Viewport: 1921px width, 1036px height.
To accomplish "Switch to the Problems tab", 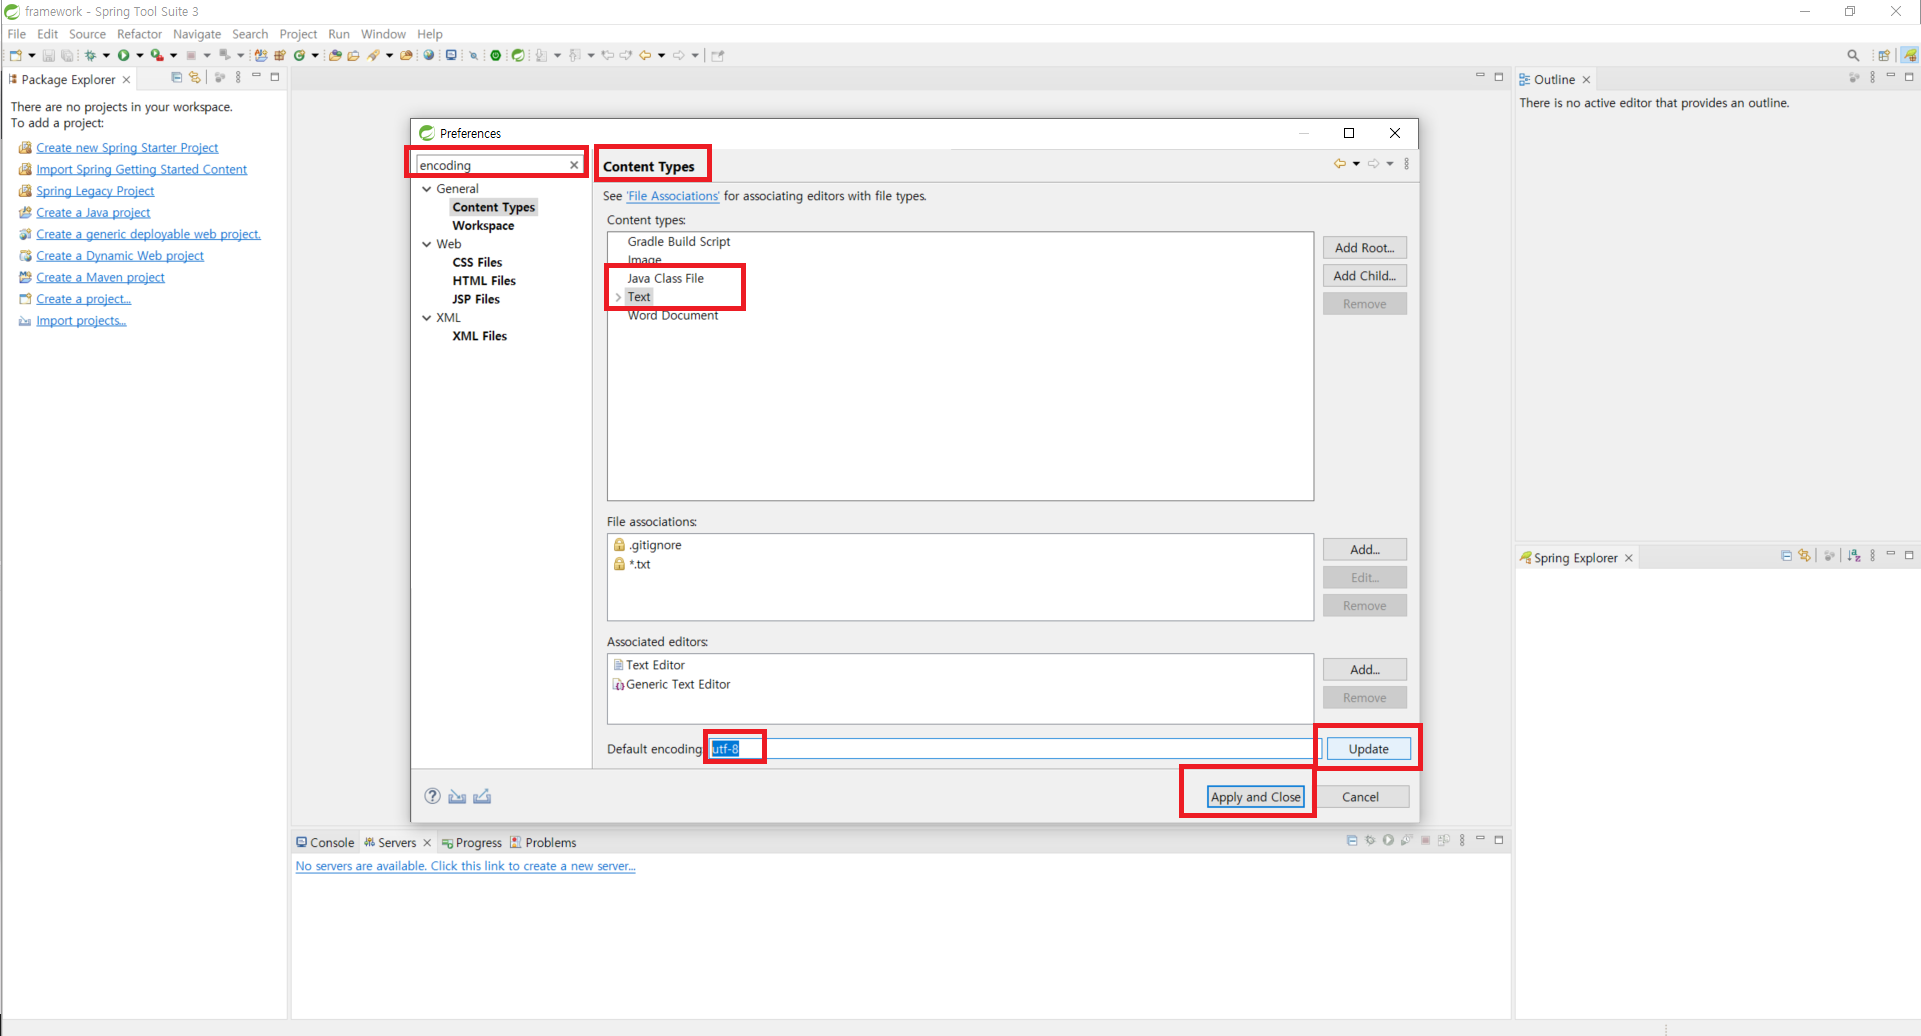I will point(543,843).
